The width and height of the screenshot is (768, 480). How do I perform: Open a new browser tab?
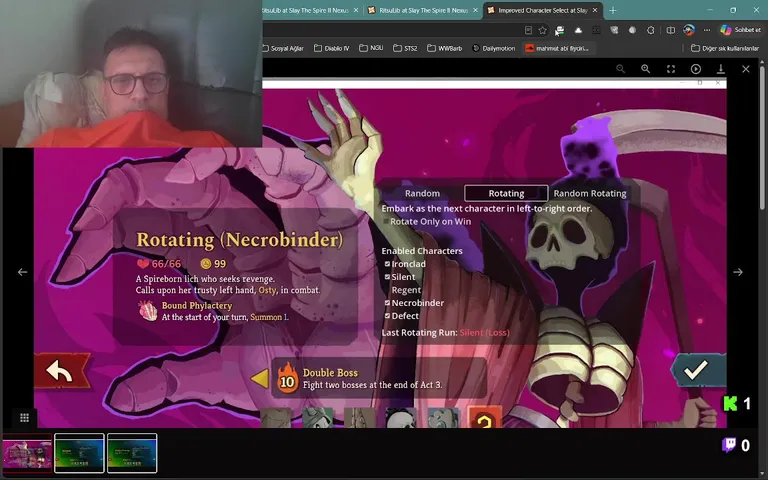[613, 10]
